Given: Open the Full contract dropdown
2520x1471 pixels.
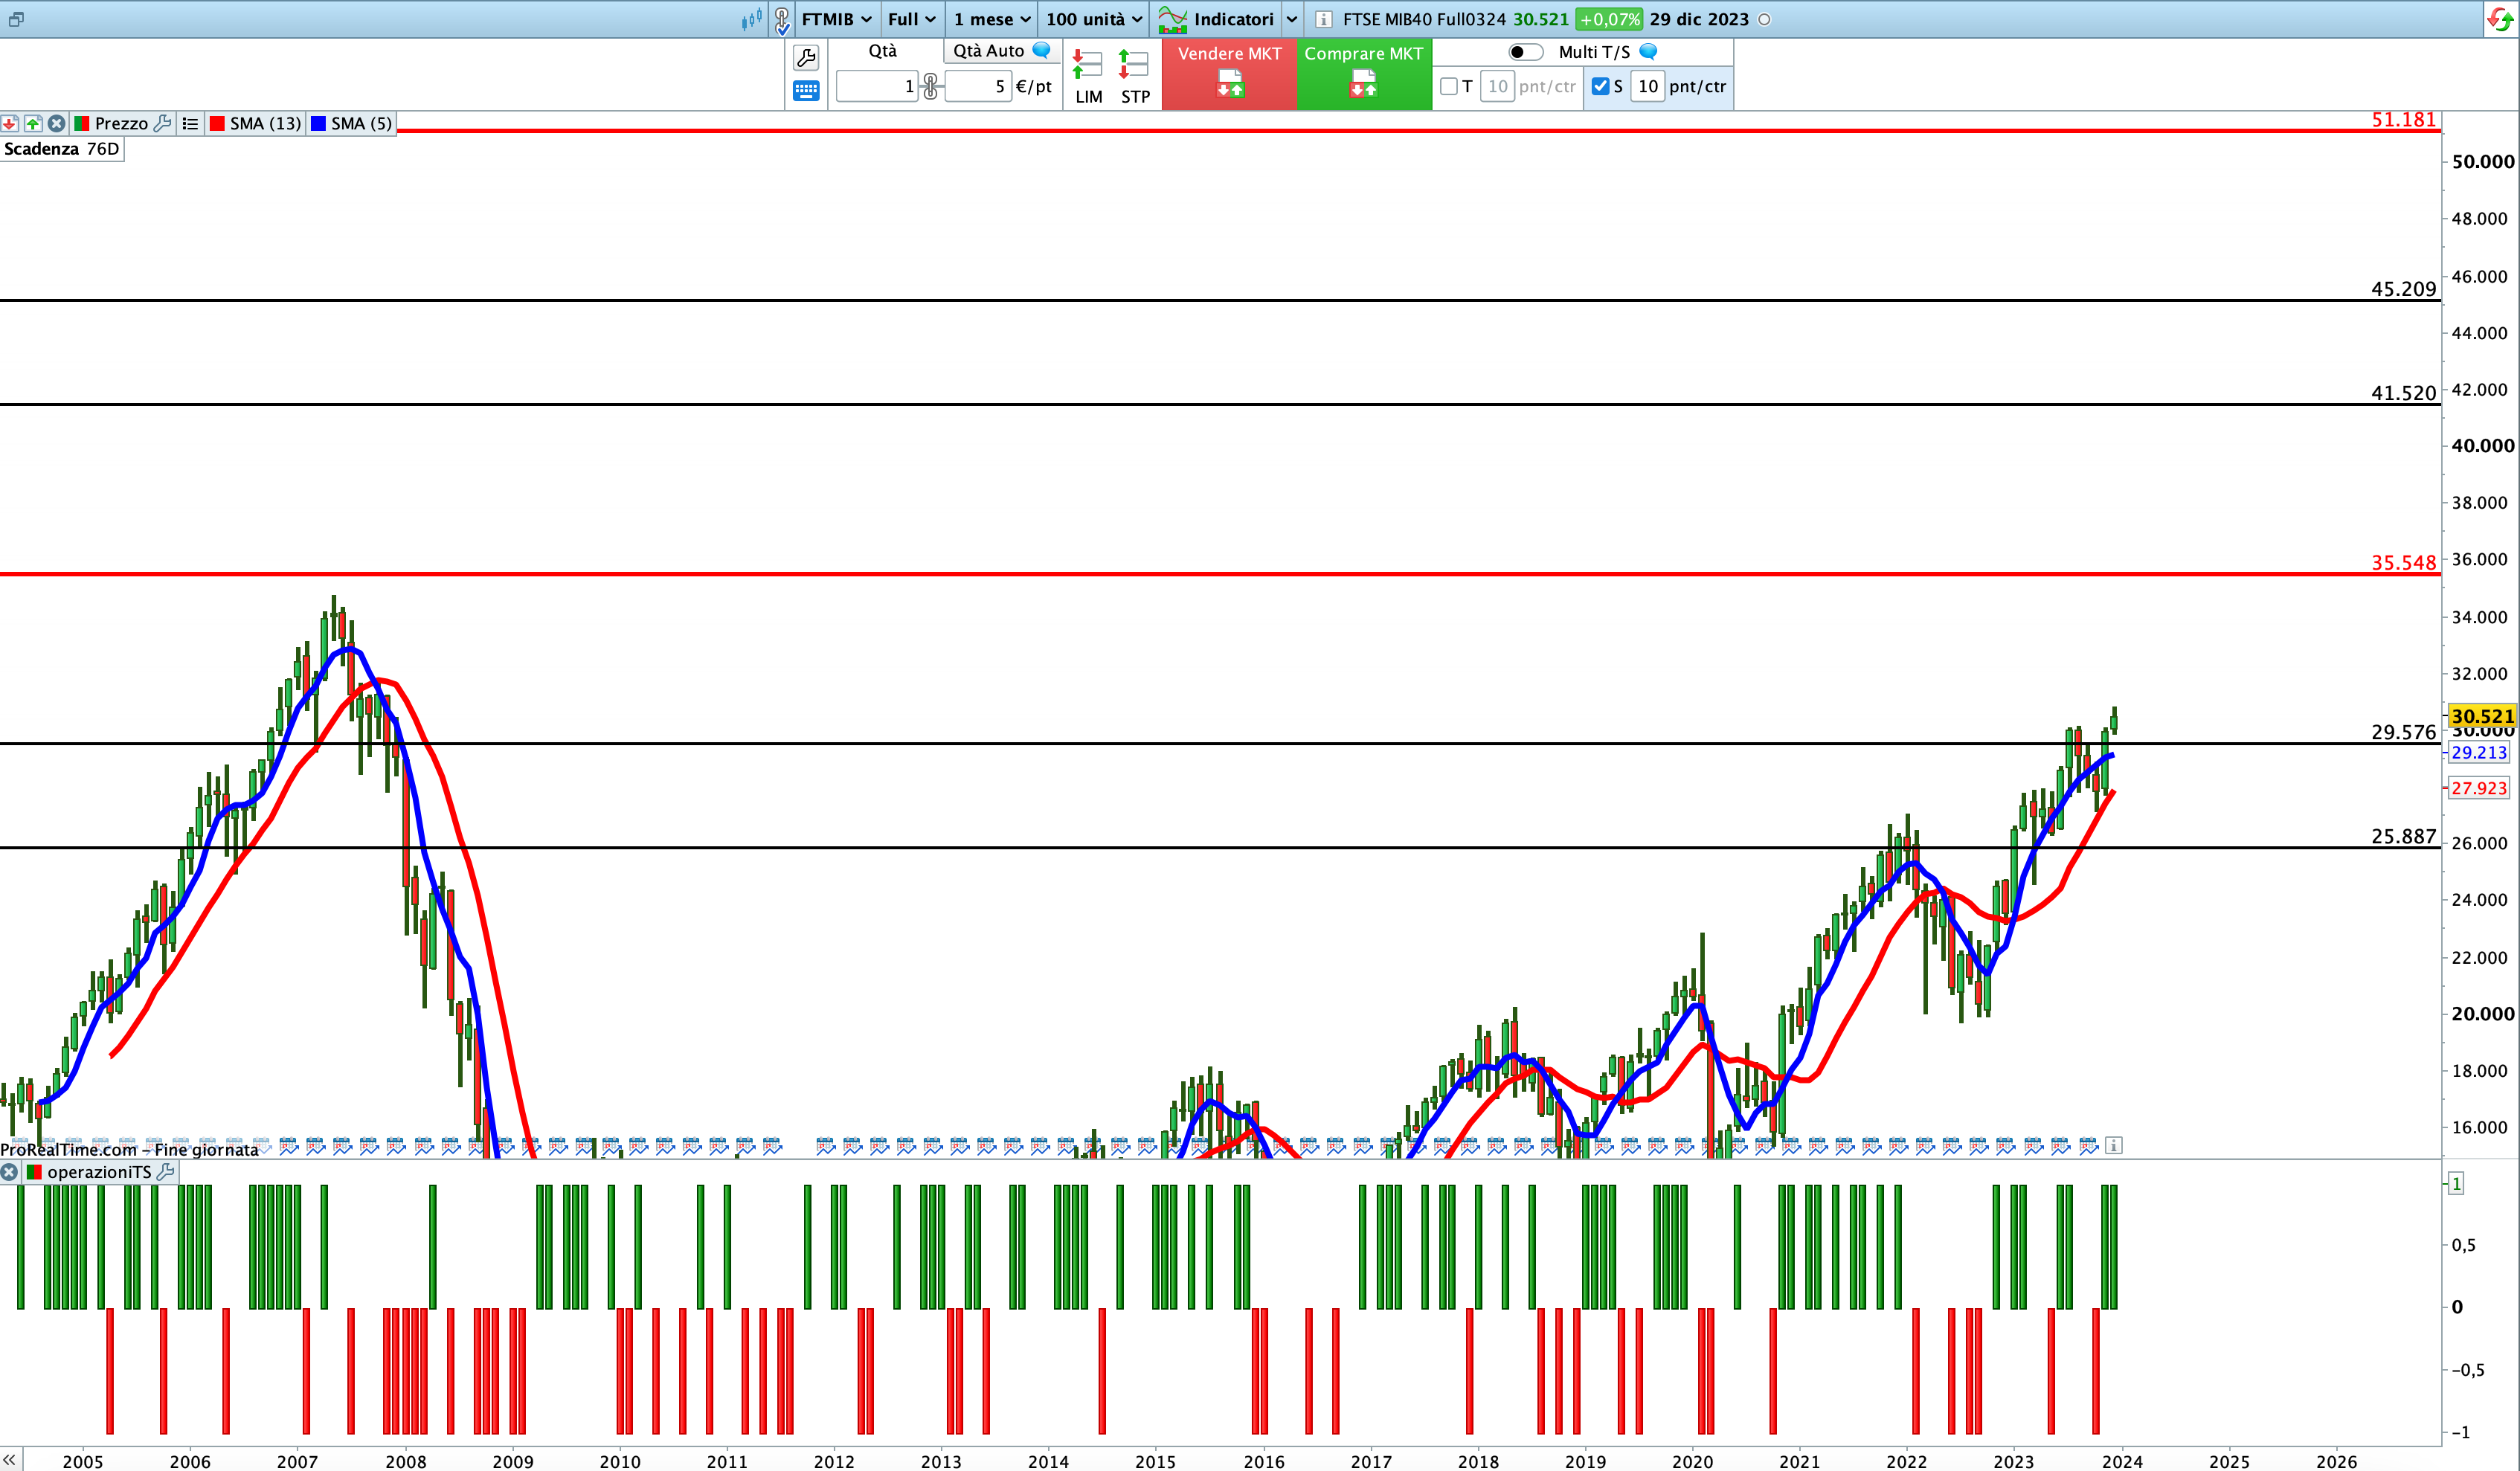Looking at the screenshot, I should pyautogui.click(x=911, y=19).
